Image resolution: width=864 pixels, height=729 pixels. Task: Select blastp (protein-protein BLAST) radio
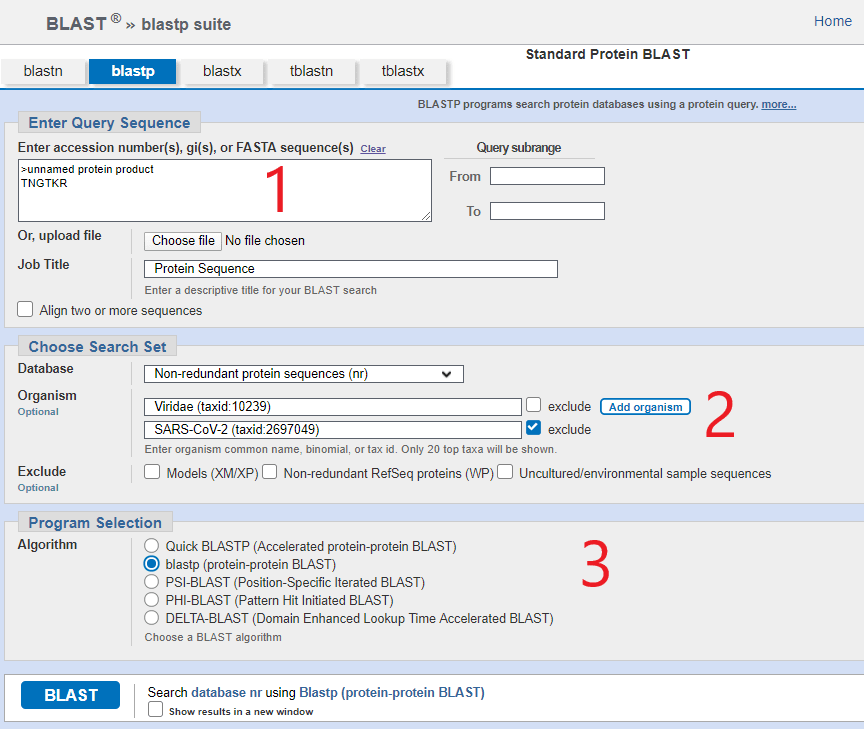[x=152, y=564]
